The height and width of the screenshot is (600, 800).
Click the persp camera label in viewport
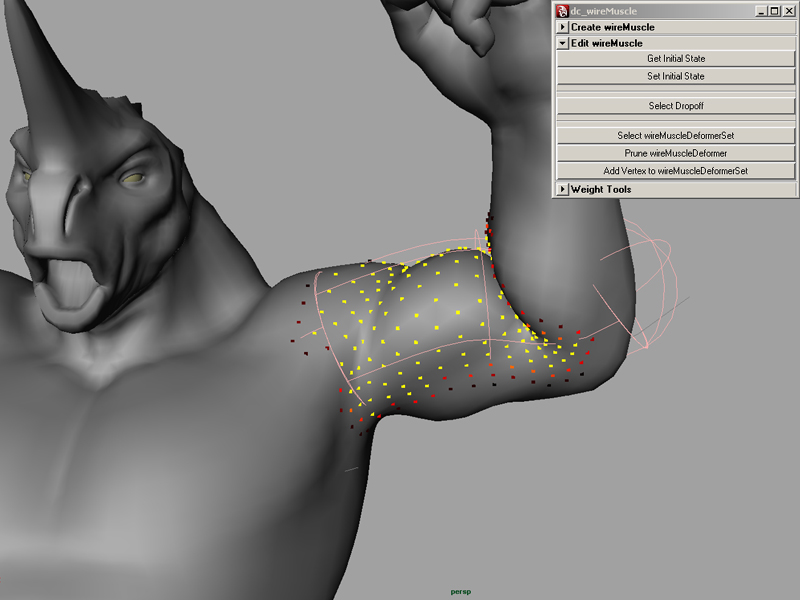[x=461, y=592]
